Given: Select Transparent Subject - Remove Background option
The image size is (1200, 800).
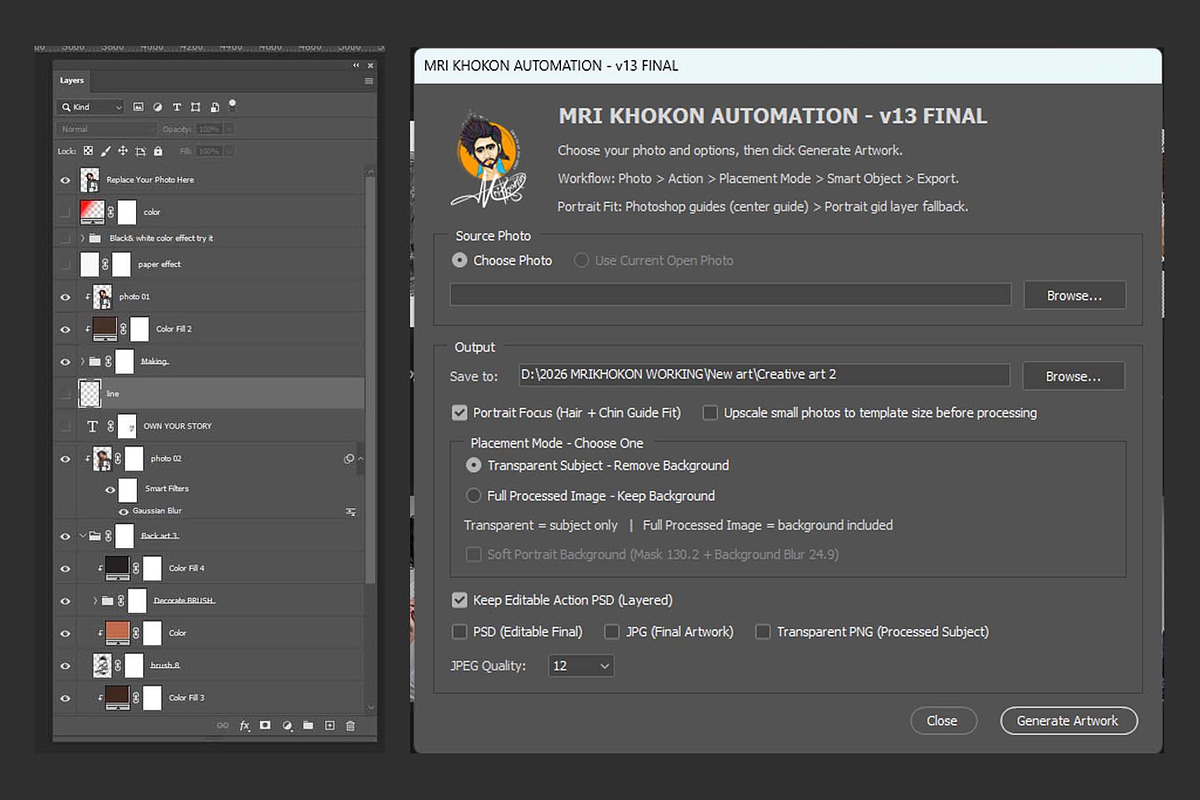Looking at the screenshot, I should (x=474, y=465).
